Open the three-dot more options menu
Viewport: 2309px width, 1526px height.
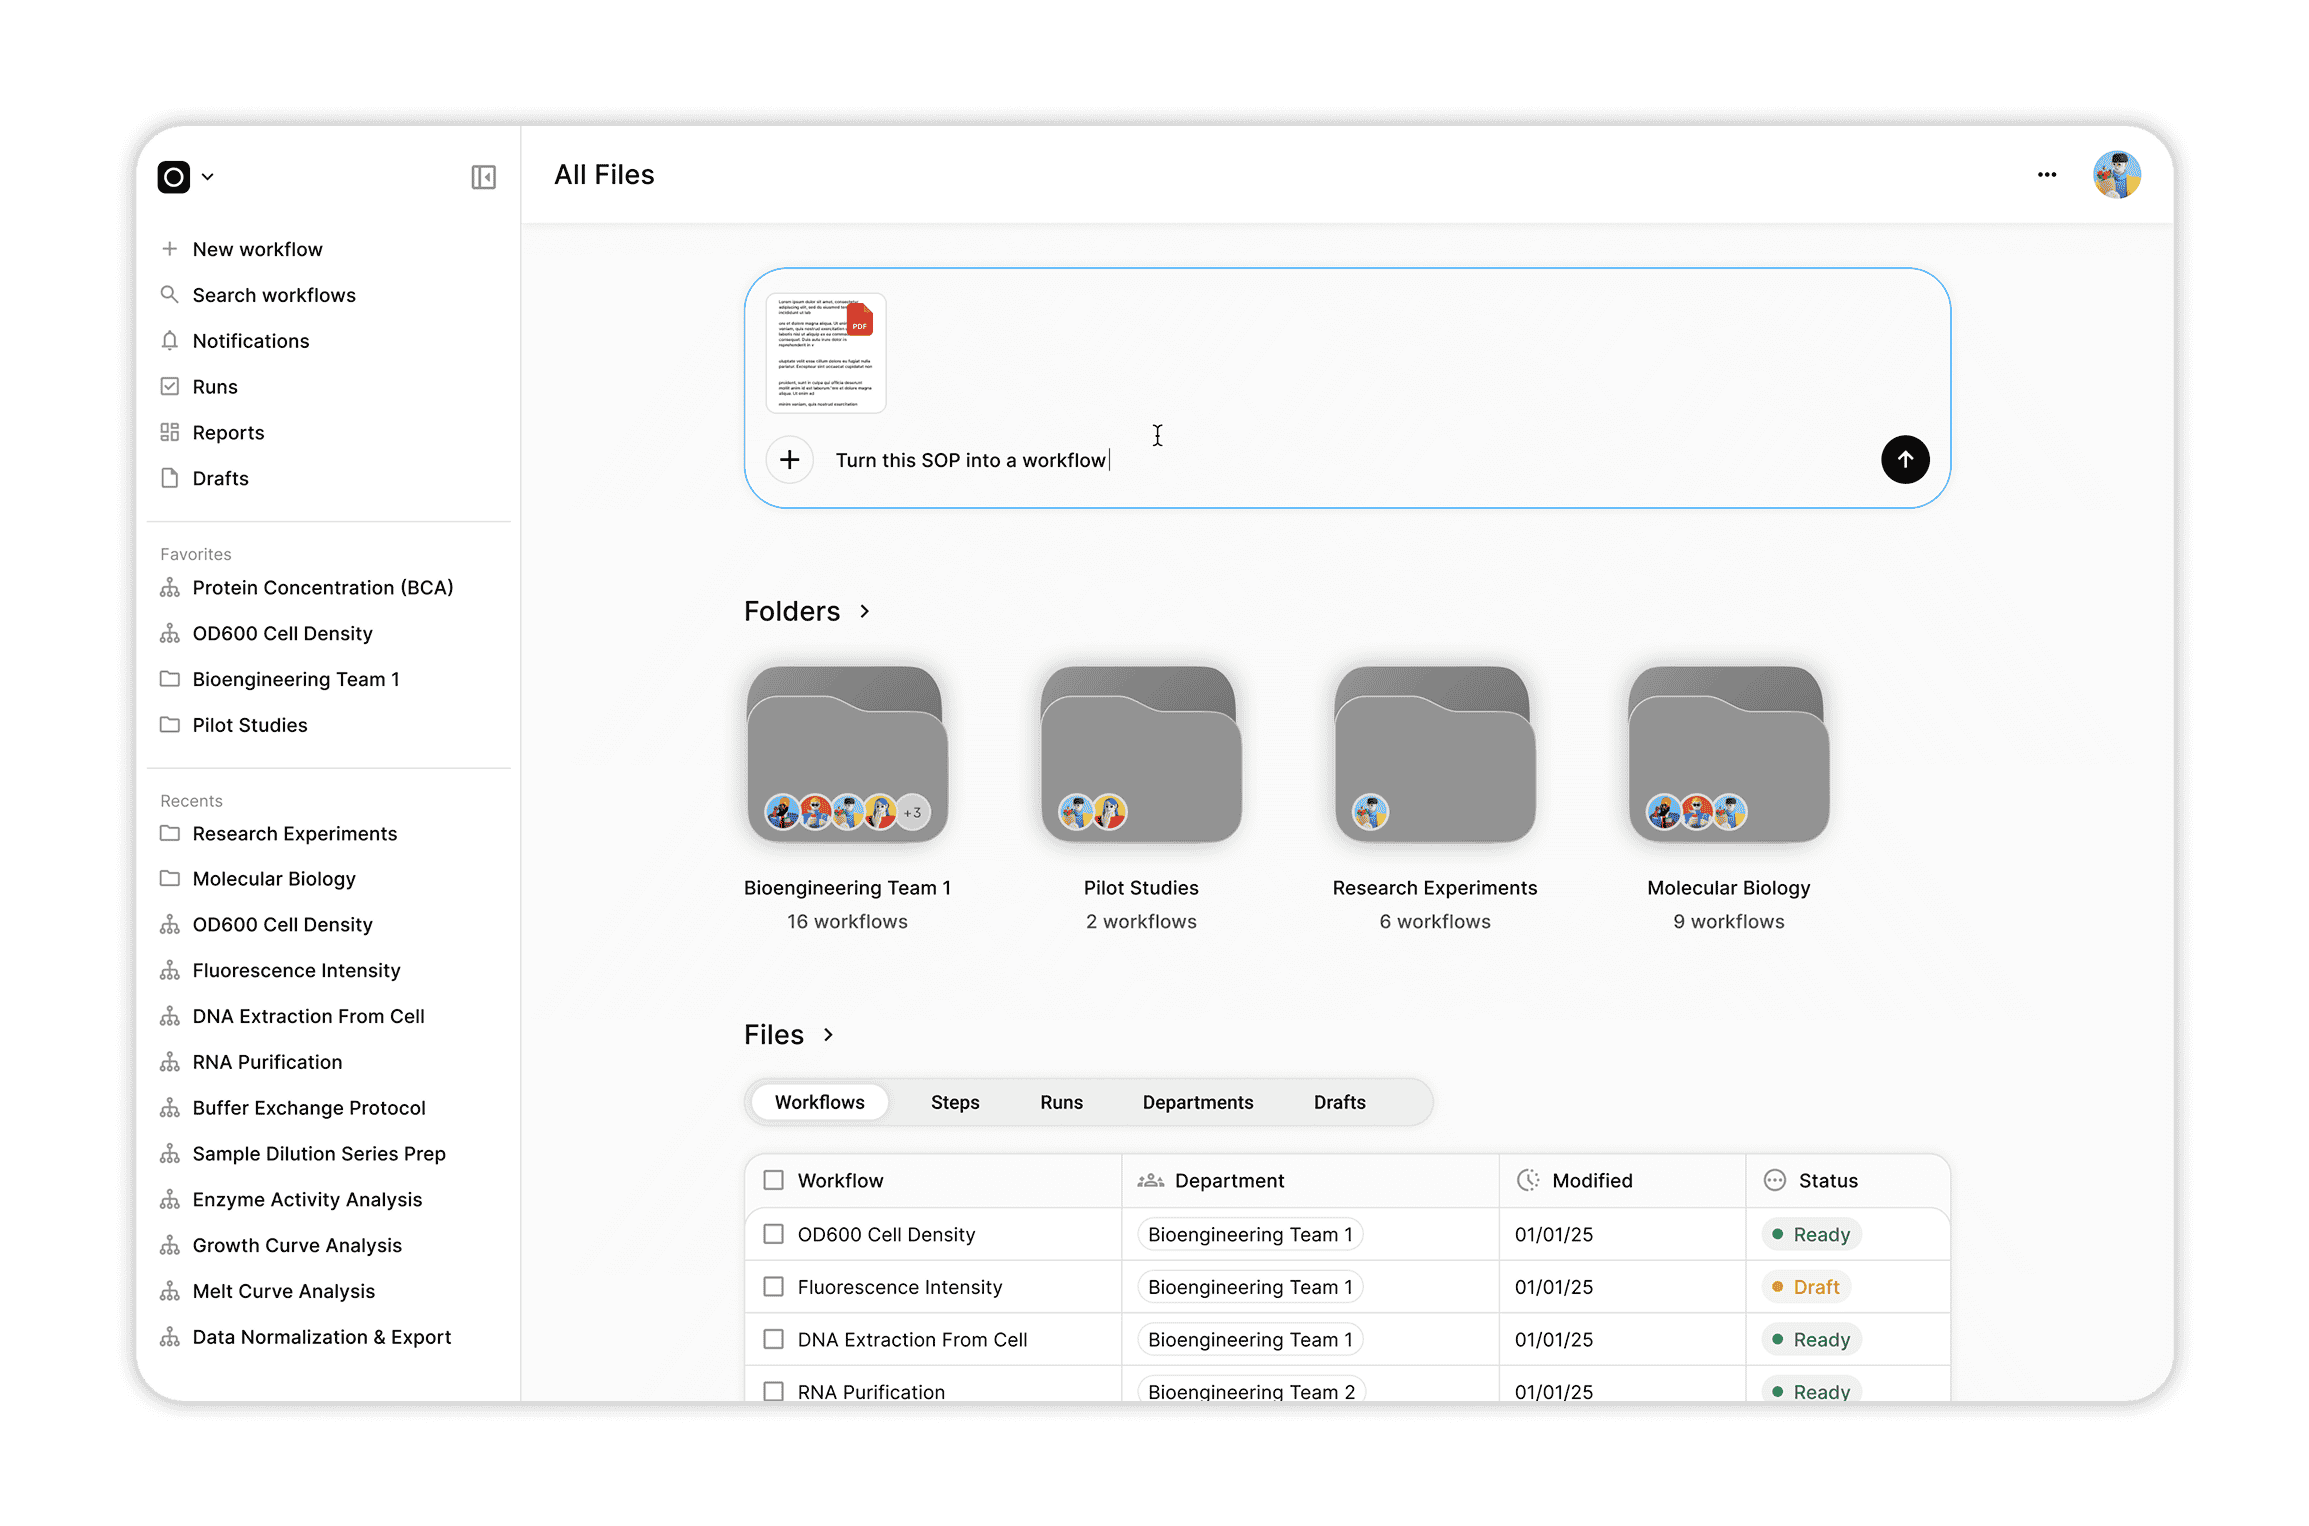click(x=2046, y=175)
